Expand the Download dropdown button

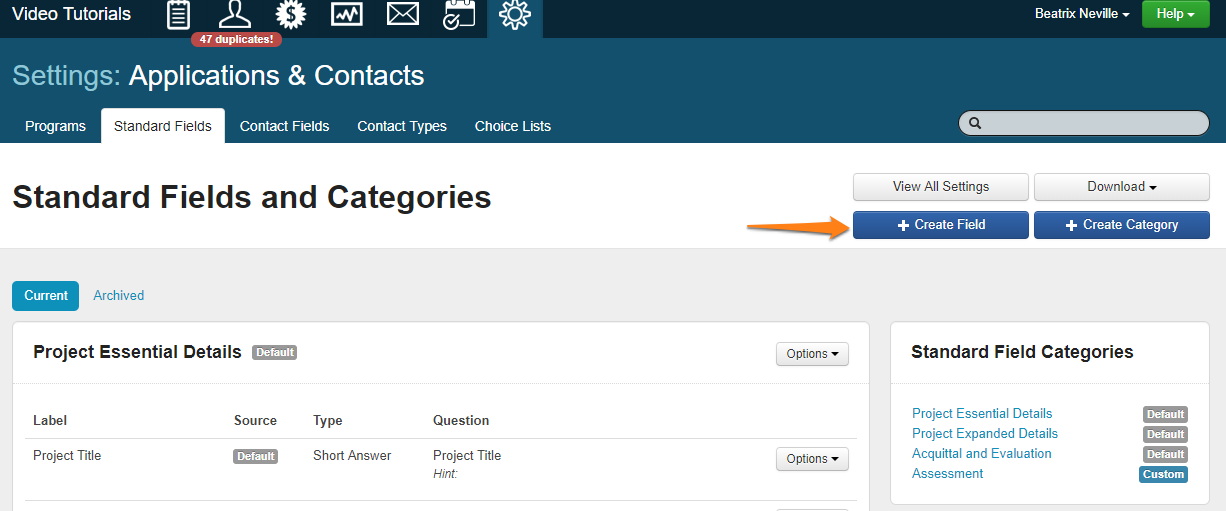click(x=1121, y=187)
